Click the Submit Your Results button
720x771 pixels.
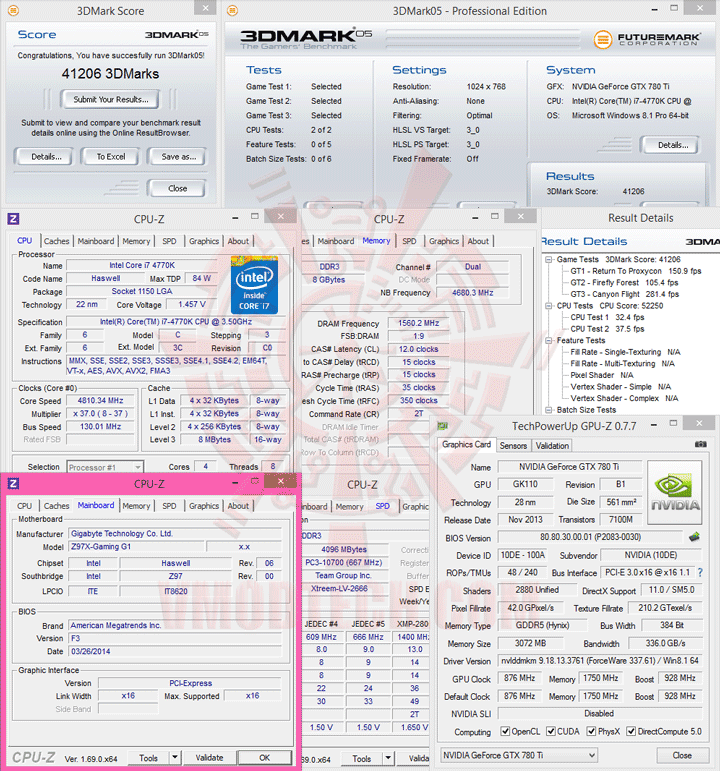111,99
